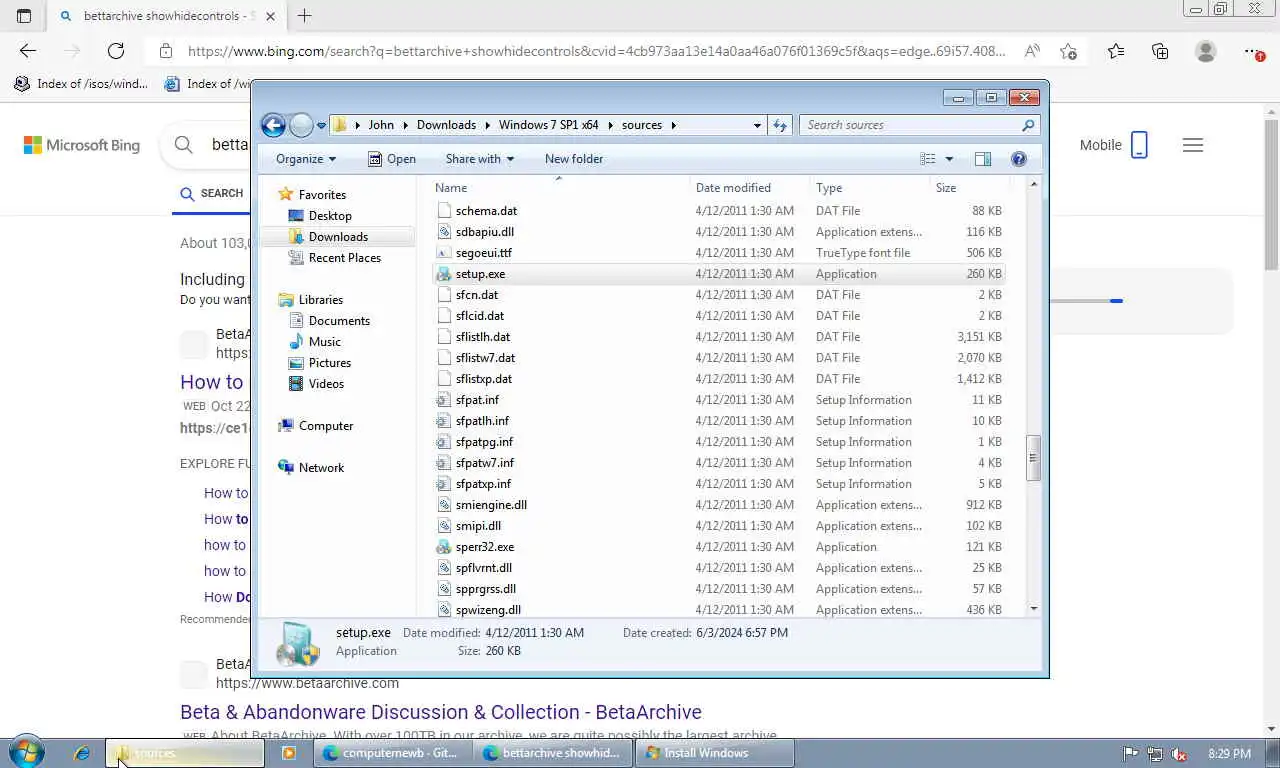
Task: Click the Bing SEARCH tab
Action: [x=211, y=194]
